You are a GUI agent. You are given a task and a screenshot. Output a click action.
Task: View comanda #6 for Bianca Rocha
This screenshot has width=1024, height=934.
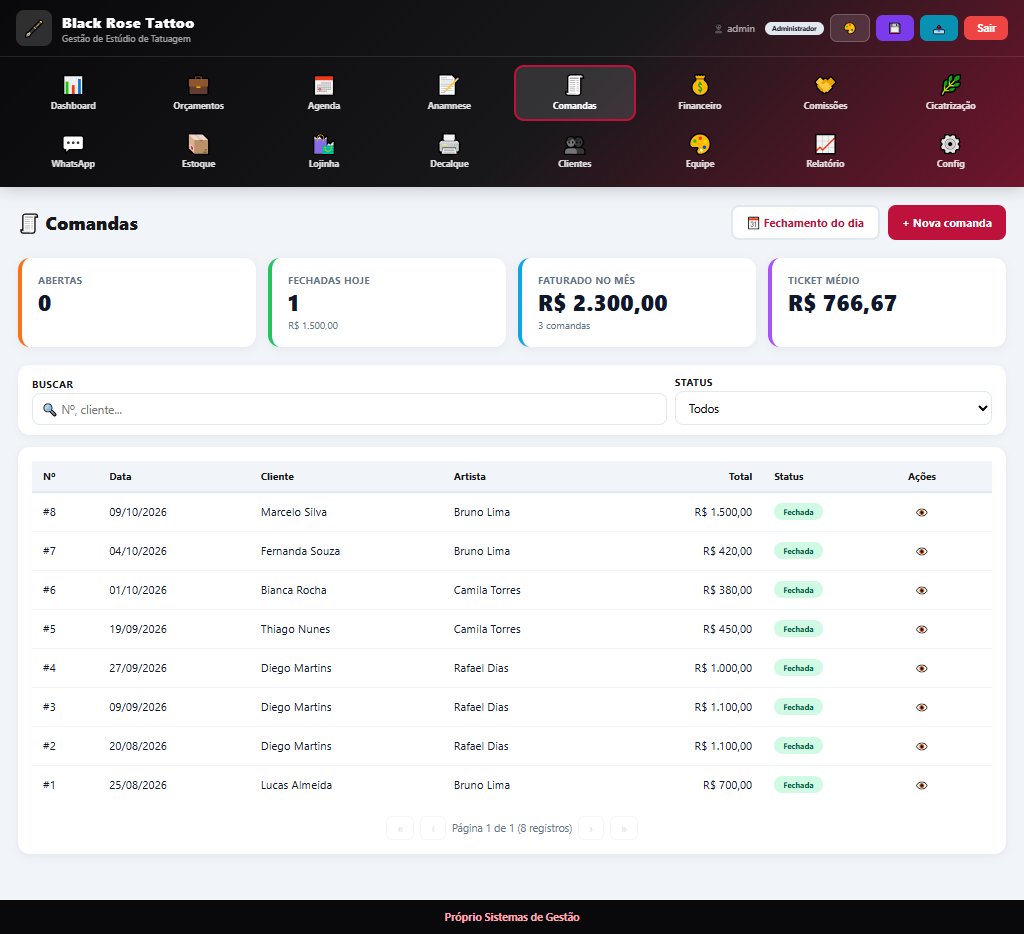point(921,590)
